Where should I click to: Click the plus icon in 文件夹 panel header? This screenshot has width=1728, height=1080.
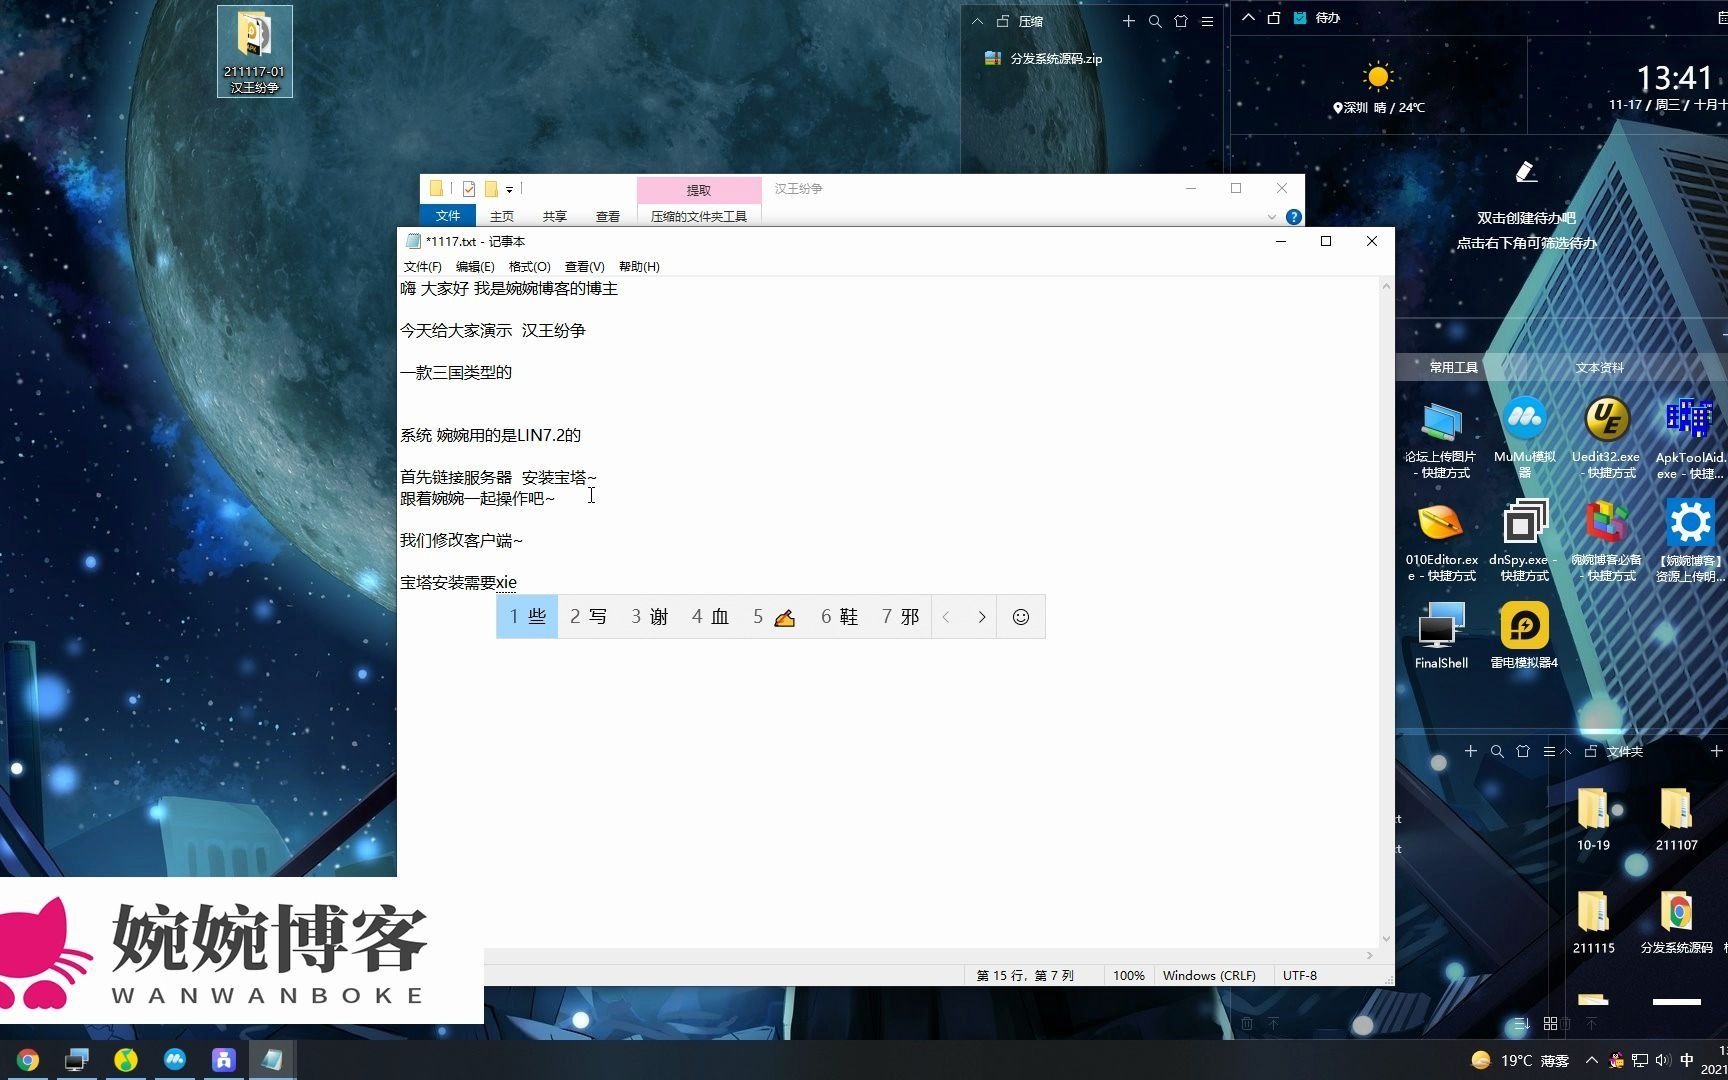1716,751
